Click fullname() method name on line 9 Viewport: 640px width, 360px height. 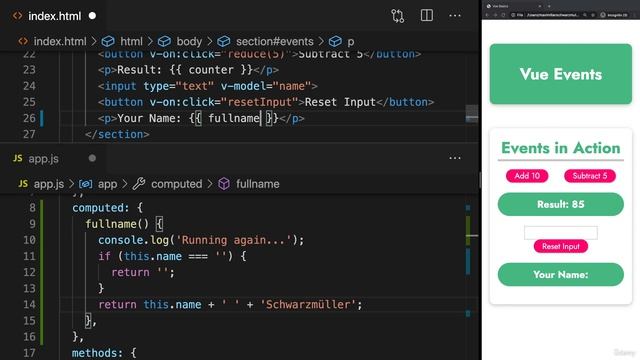(117, 224)
